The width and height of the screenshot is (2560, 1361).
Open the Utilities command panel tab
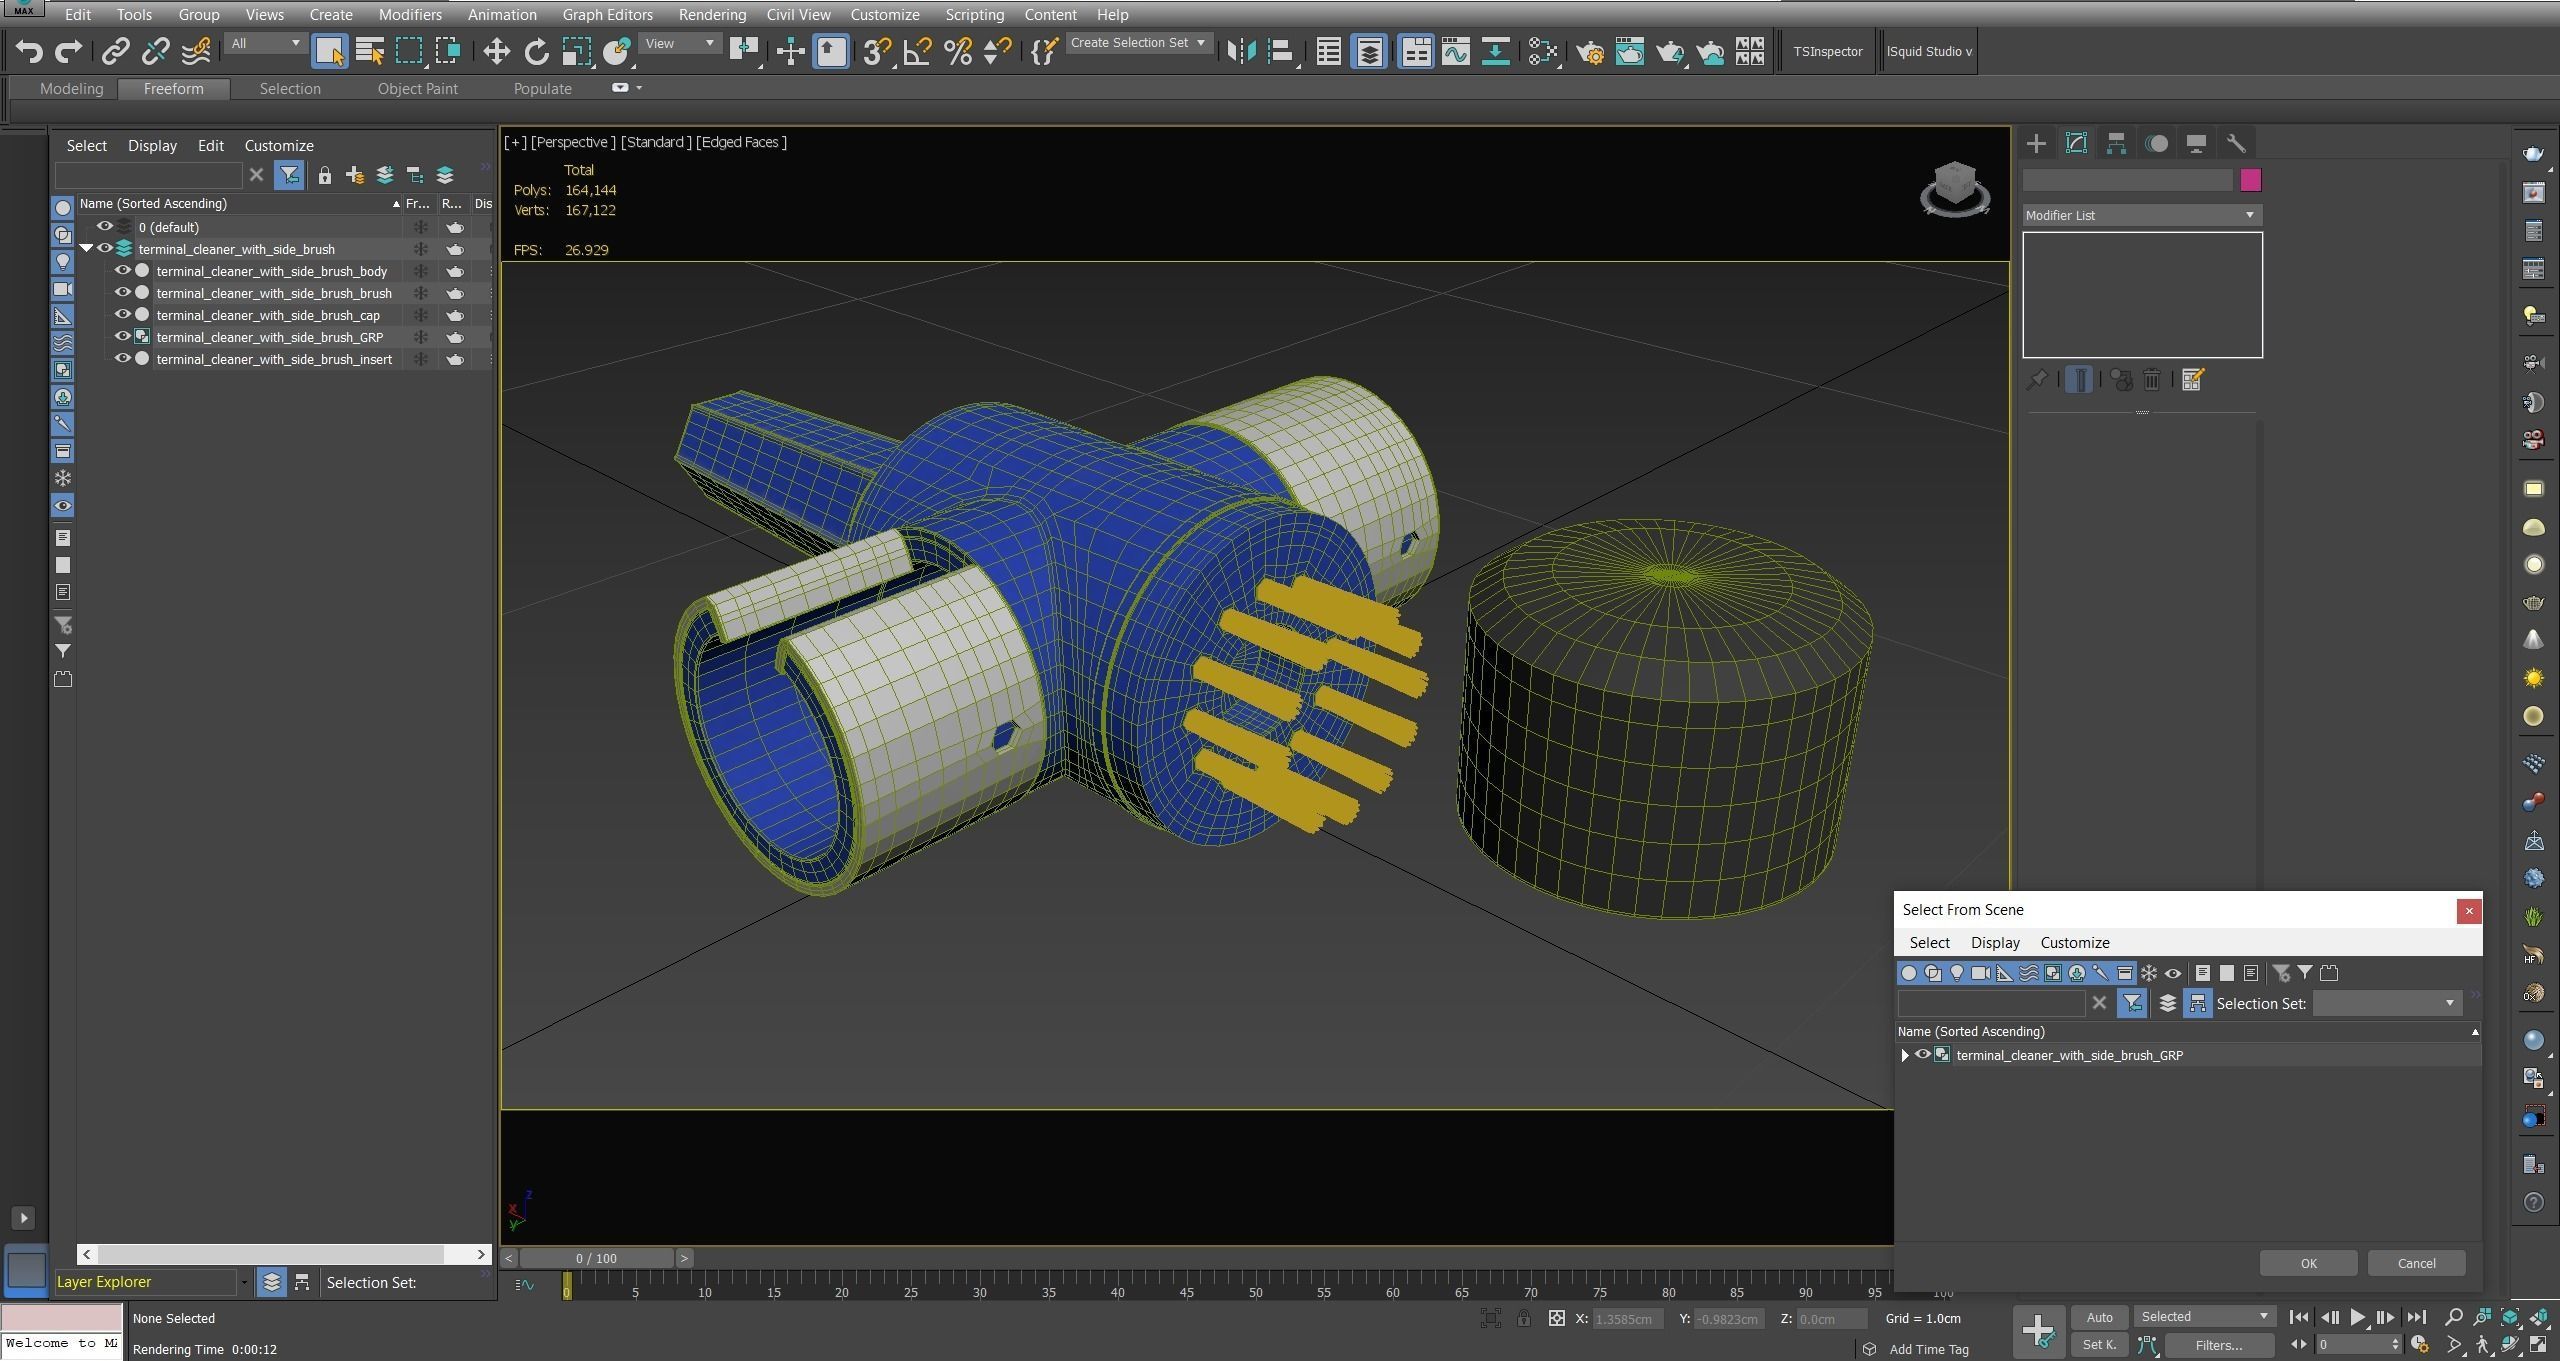tap(2236, 143)
